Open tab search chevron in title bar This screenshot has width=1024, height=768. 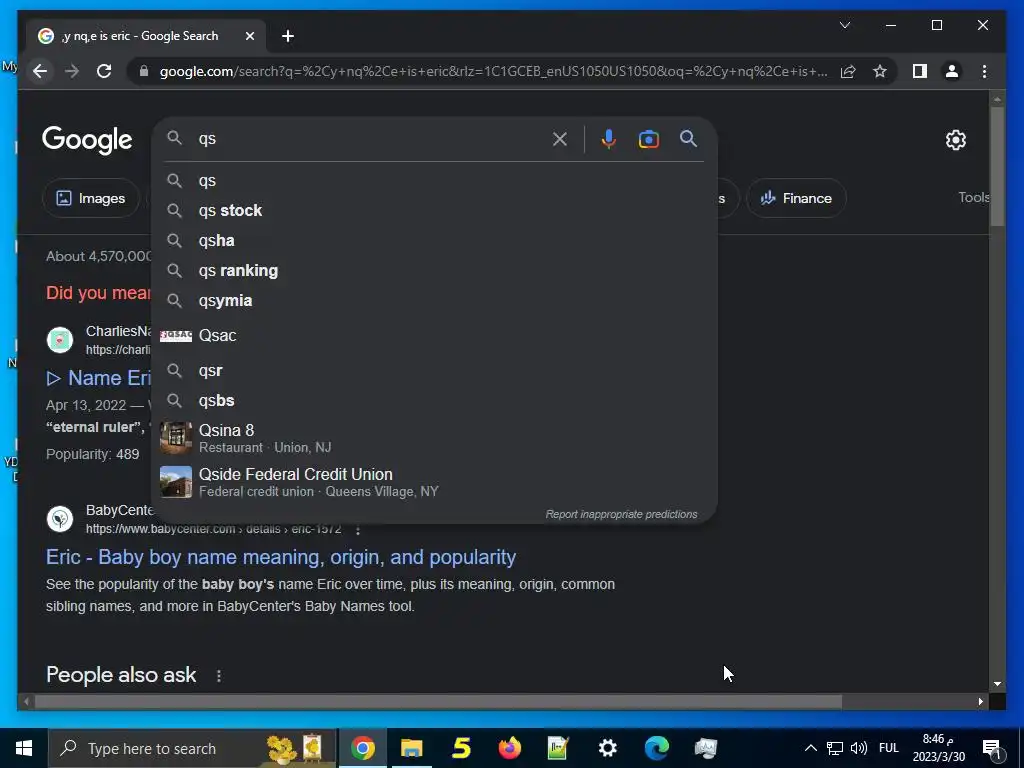click(x=844, y=25)
